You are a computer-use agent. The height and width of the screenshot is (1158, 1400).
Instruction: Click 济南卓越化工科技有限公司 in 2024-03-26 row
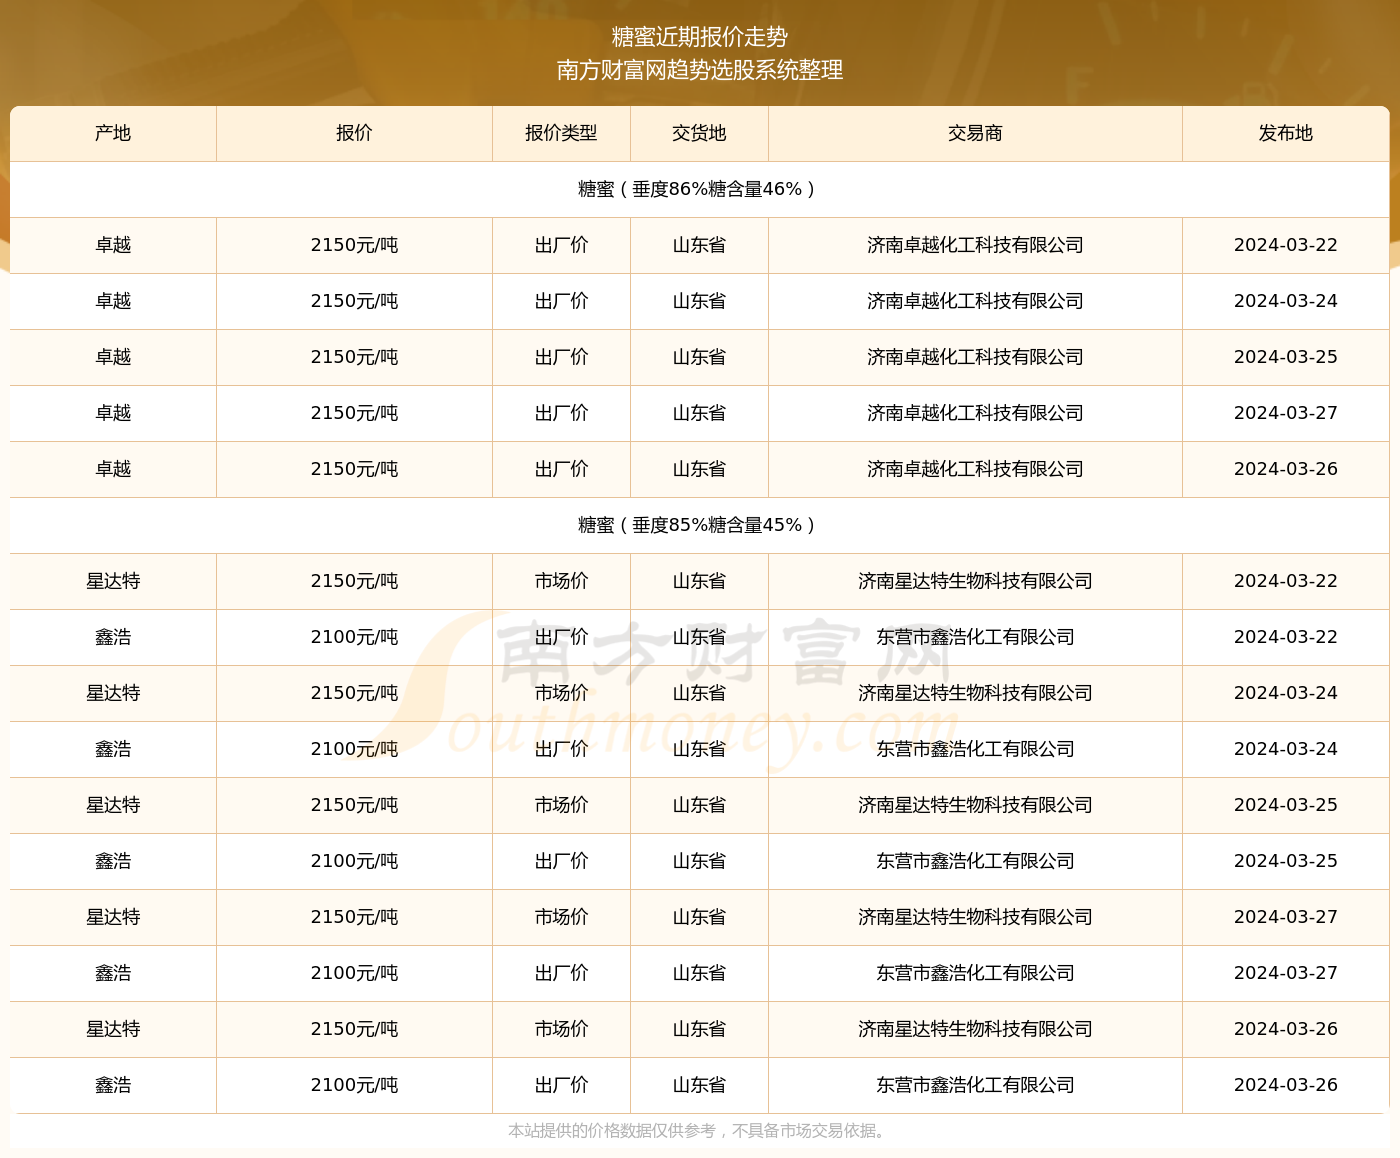(x=975, y=469)
